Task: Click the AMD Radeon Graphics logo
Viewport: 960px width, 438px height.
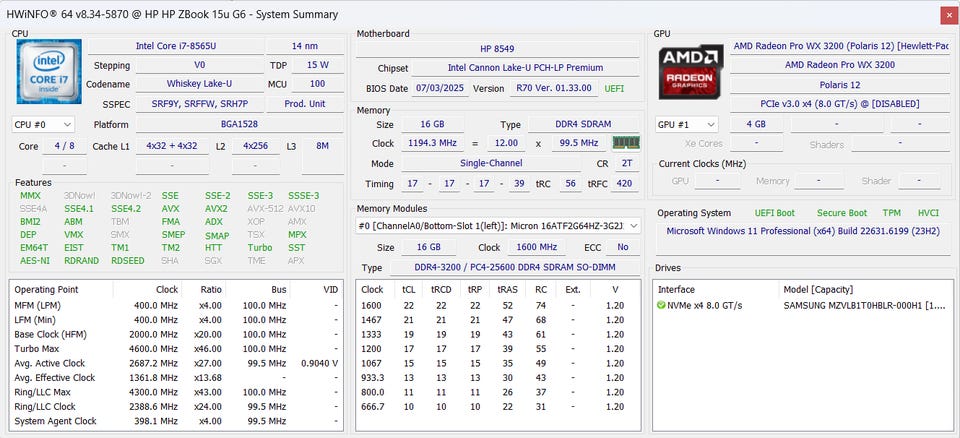Action: pyautogui.click(x=691, y=71)
